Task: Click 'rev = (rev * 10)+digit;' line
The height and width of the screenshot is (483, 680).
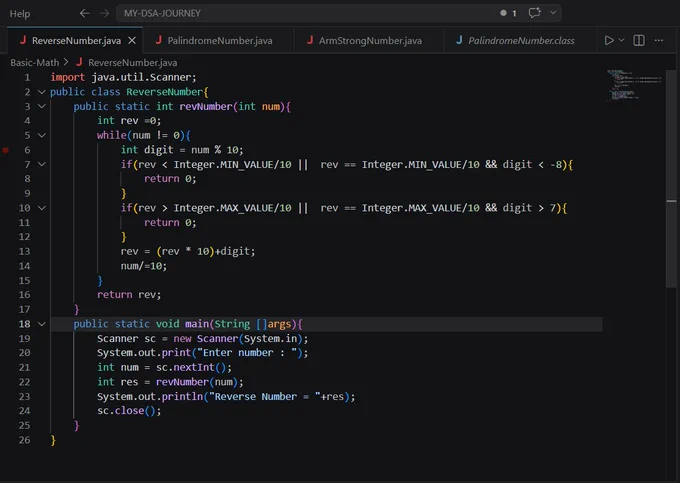Action: pos(188,251)
